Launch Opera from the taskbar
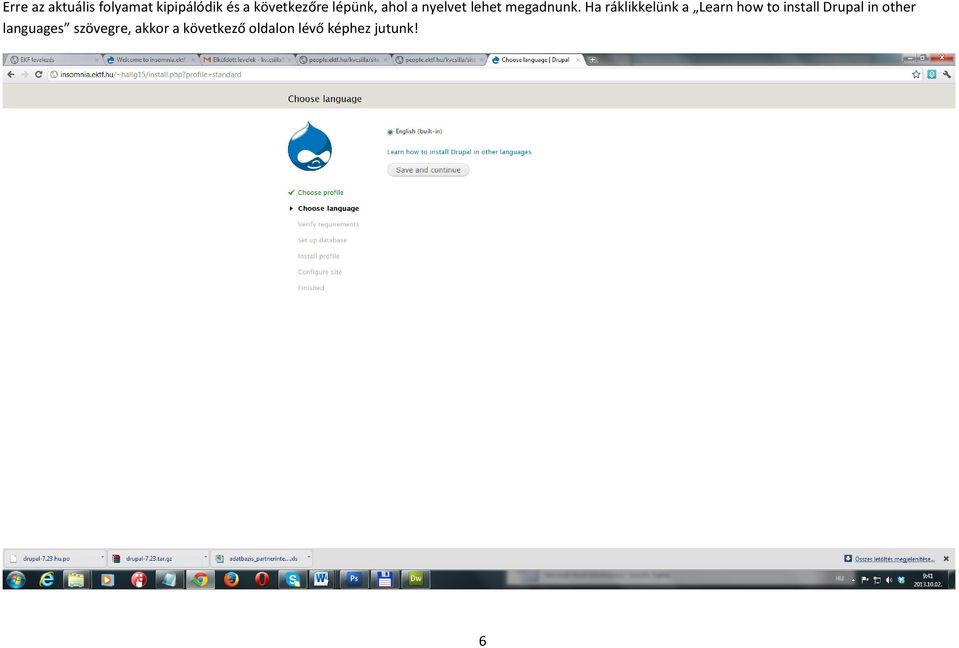This screenshot has width=959, height=648. pos(262,579)
